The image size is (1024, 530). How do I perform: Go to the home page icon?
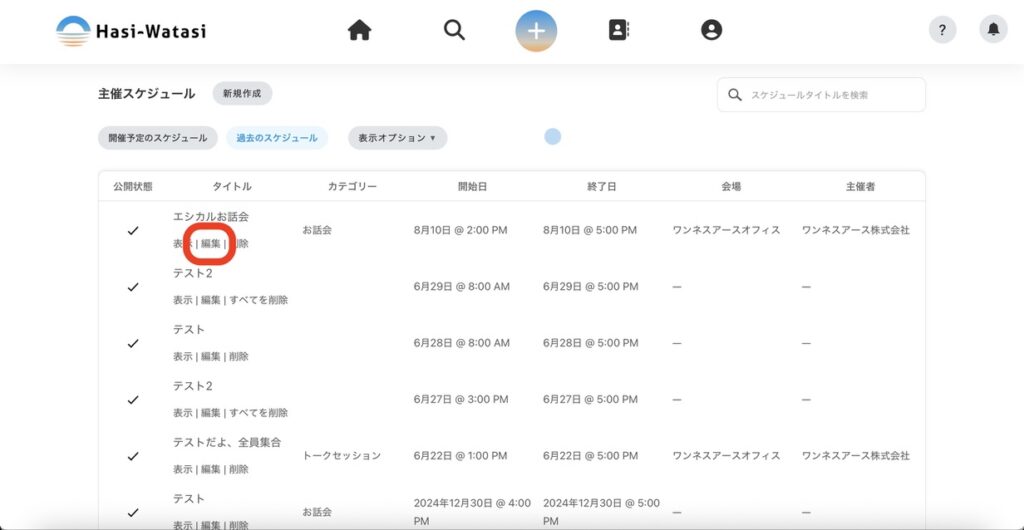click(x=359, y=31)
